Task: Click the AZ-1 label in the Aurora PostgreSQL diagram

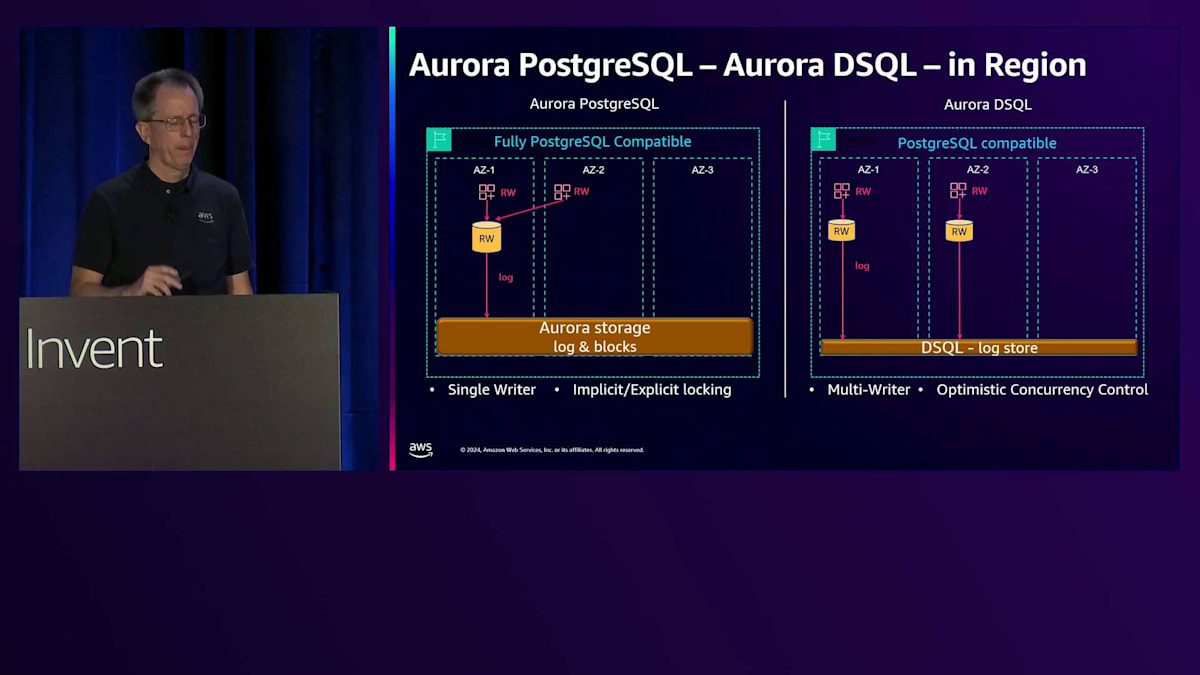Action: tap(484, 170)
